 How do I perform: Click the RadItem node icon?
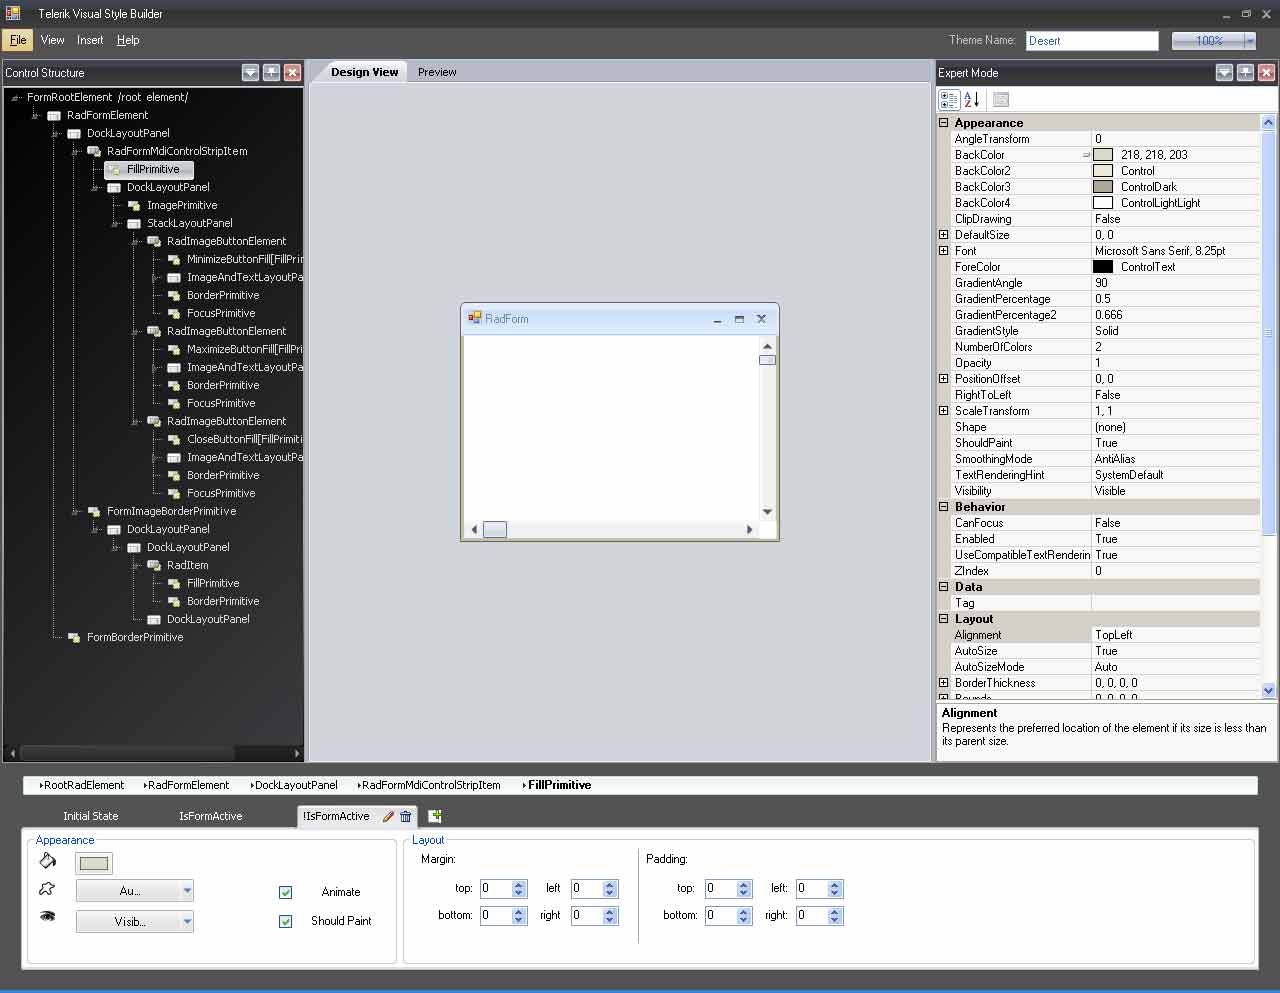pos(154,565)
